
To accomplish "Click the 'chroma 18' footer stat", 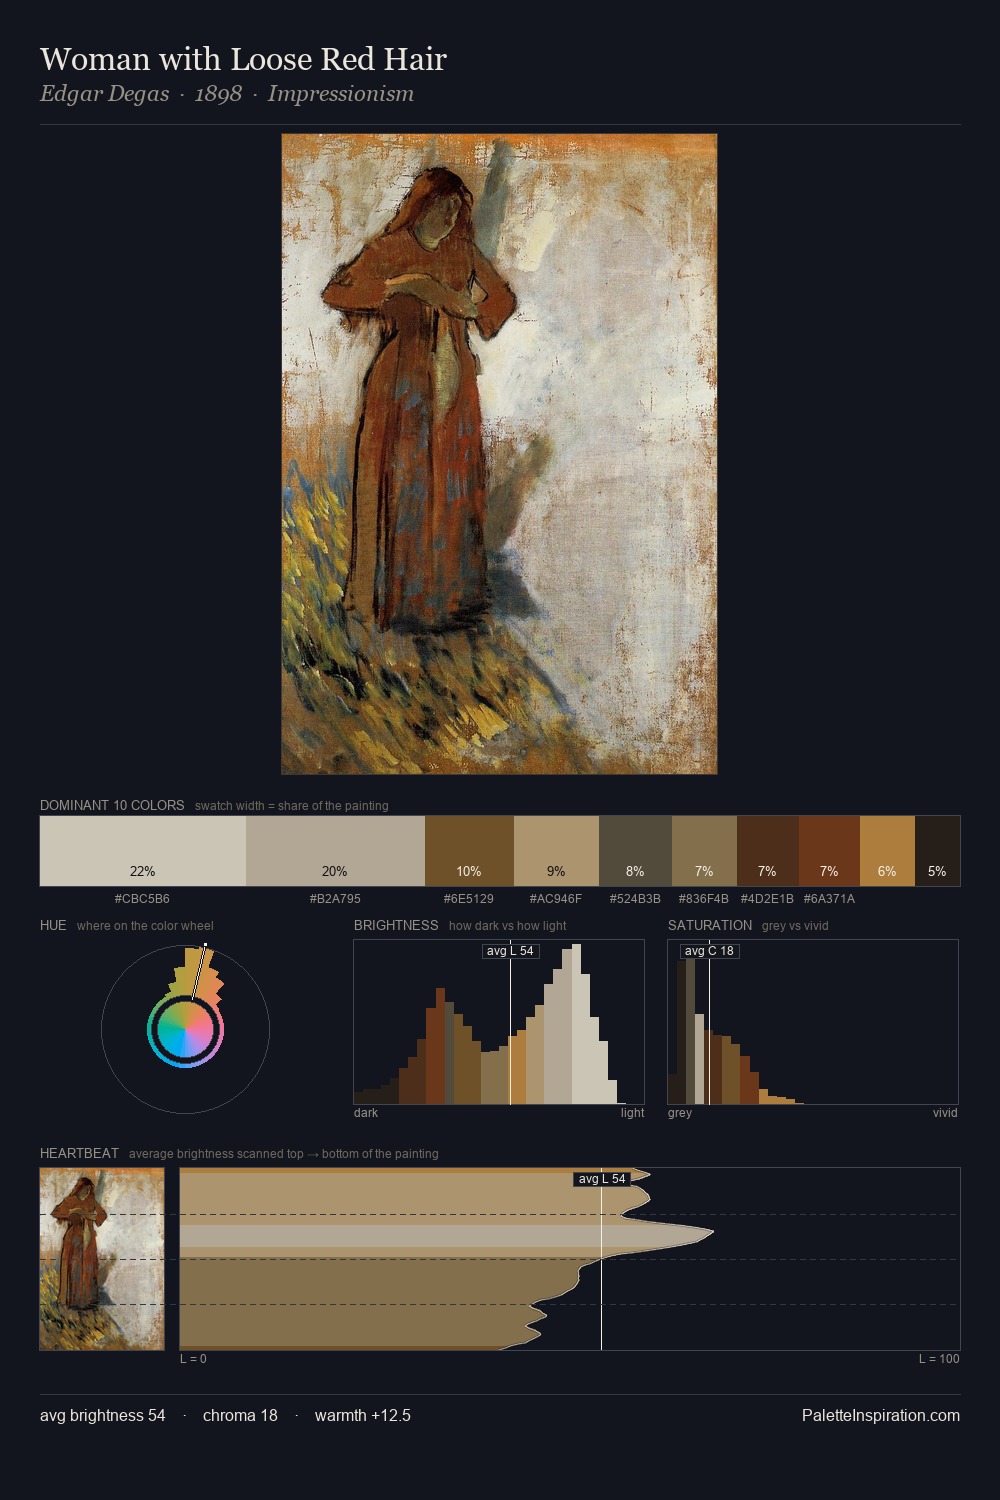I will coord(240,1415).
